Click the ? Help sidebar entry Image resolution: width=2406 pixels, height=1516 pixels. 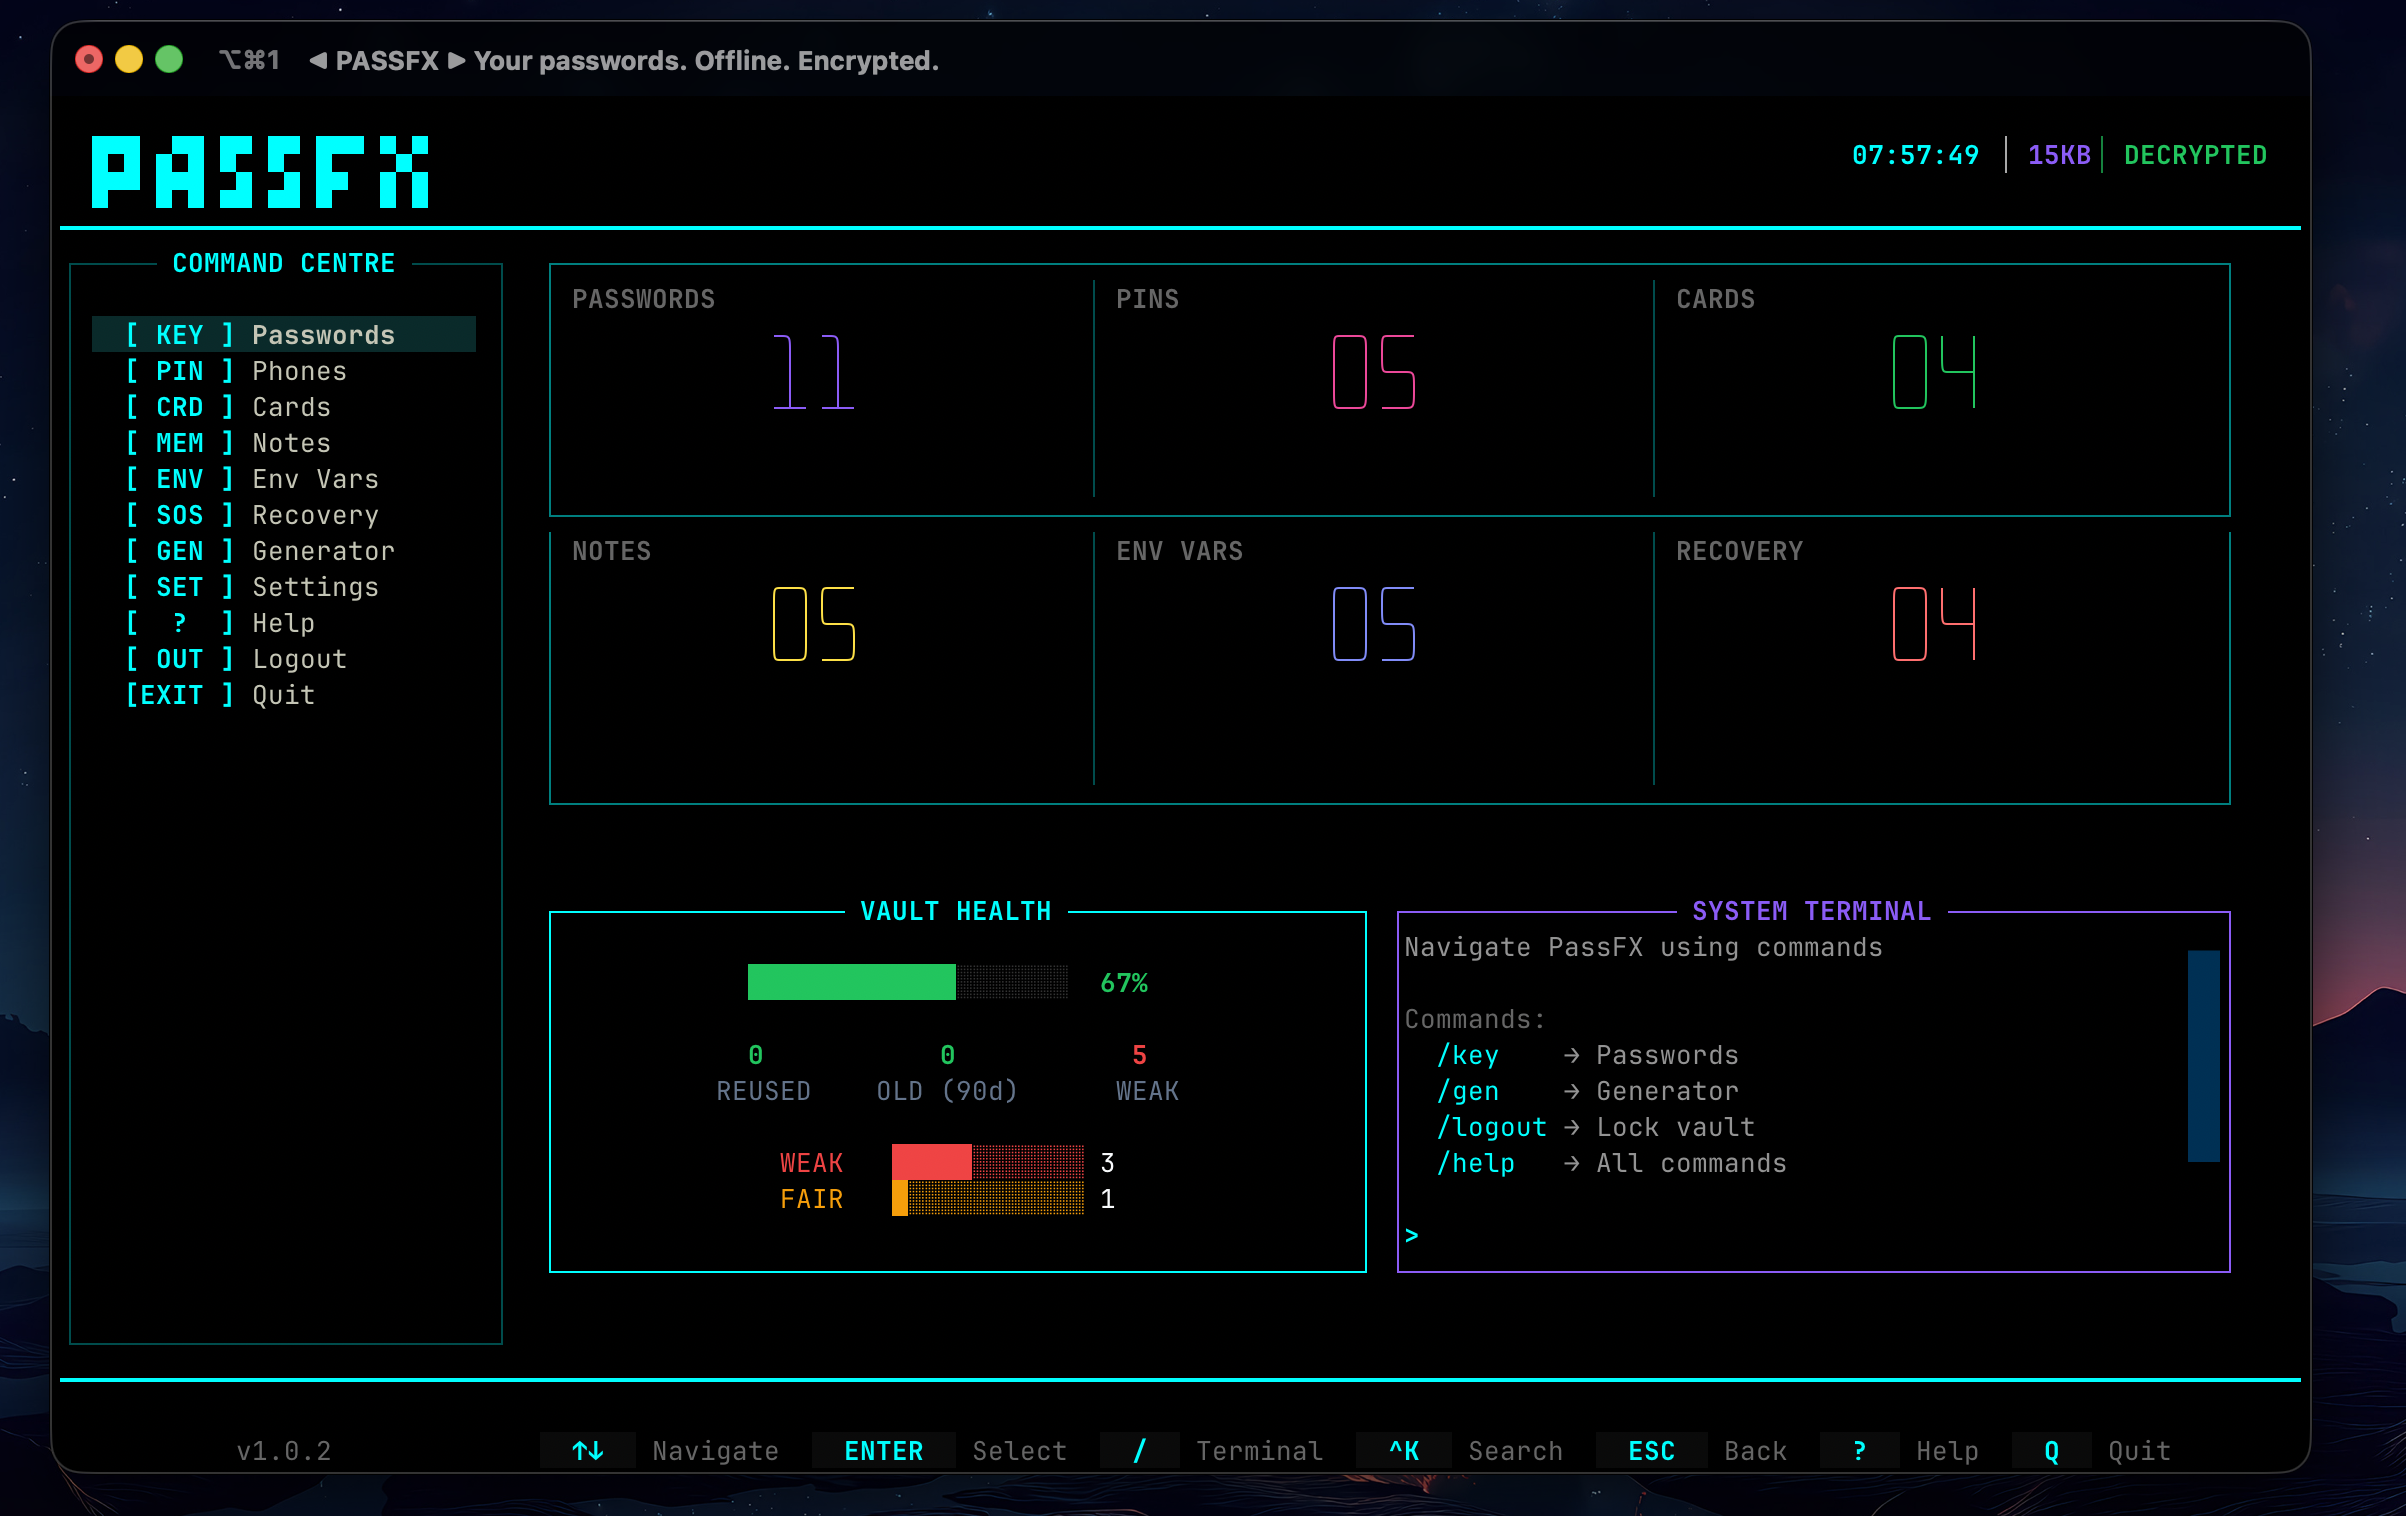(x=283, y=623)
